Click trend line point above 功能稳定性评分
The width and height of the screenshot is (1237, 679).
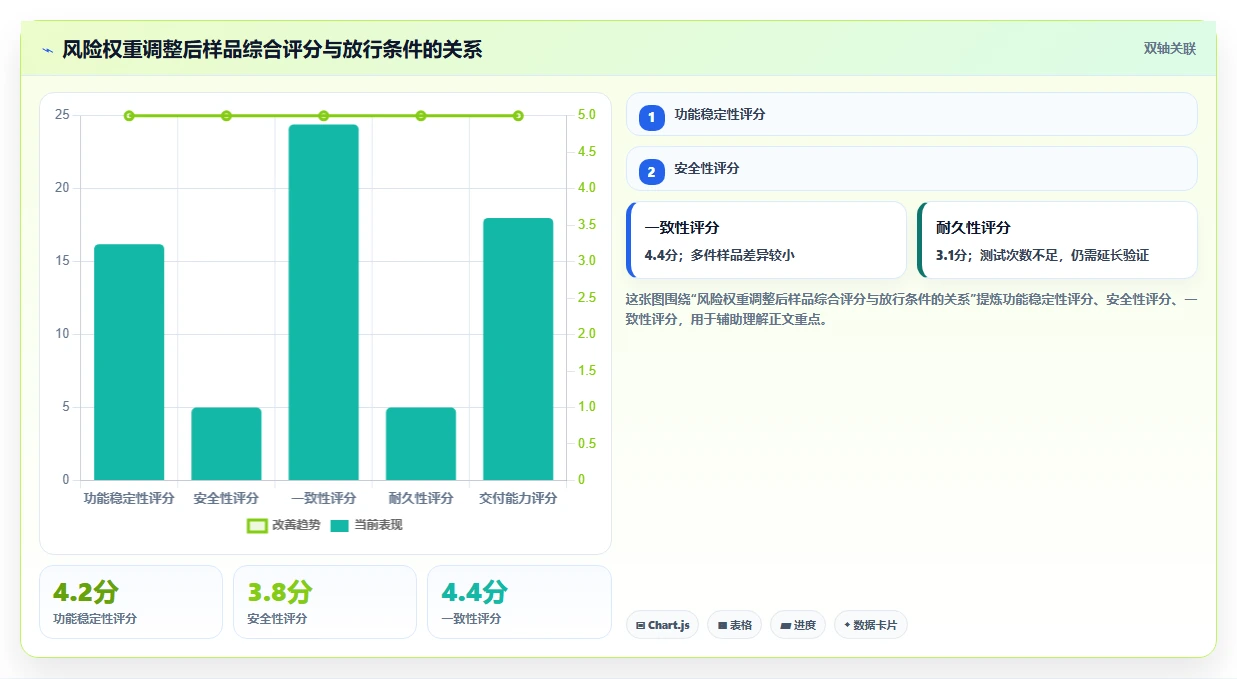tap(129, 116)
